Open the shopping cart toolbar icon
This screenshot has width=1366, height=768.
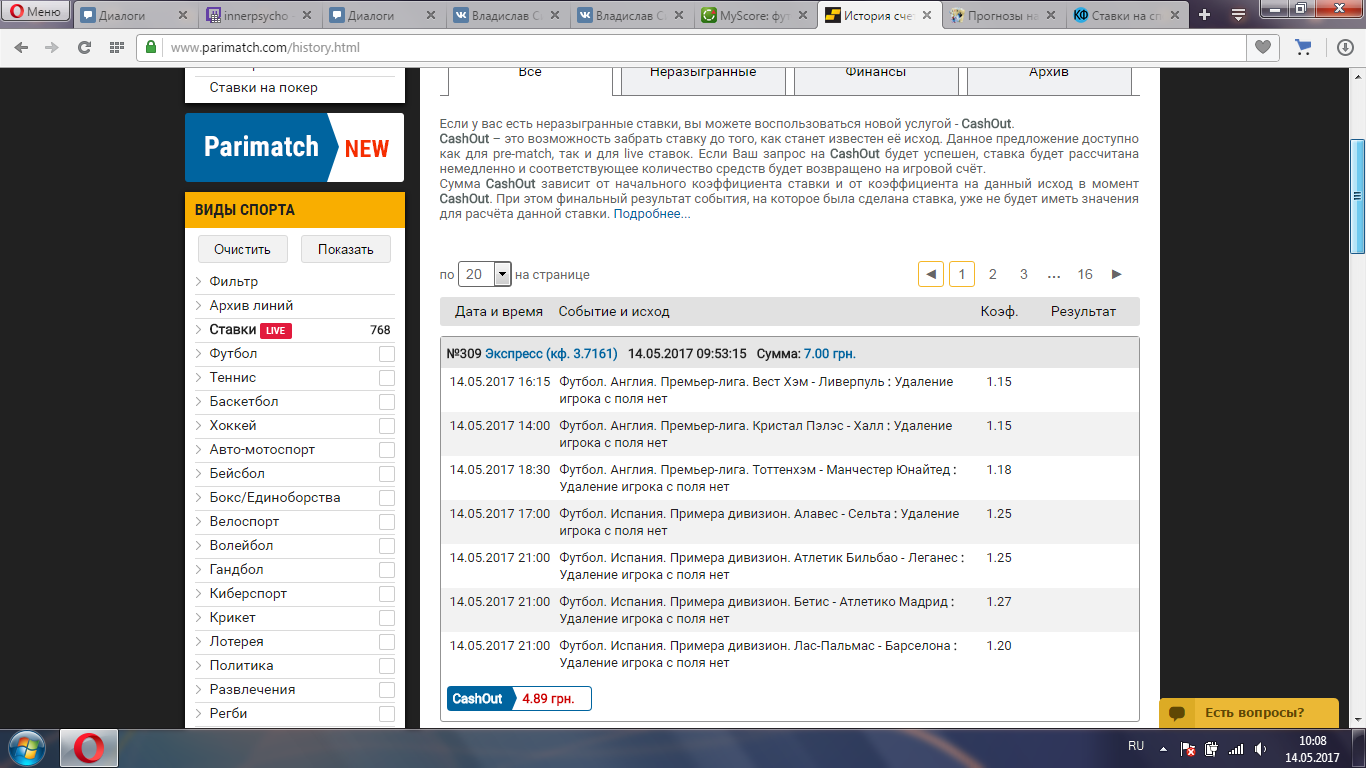(x=1303, y=47)
